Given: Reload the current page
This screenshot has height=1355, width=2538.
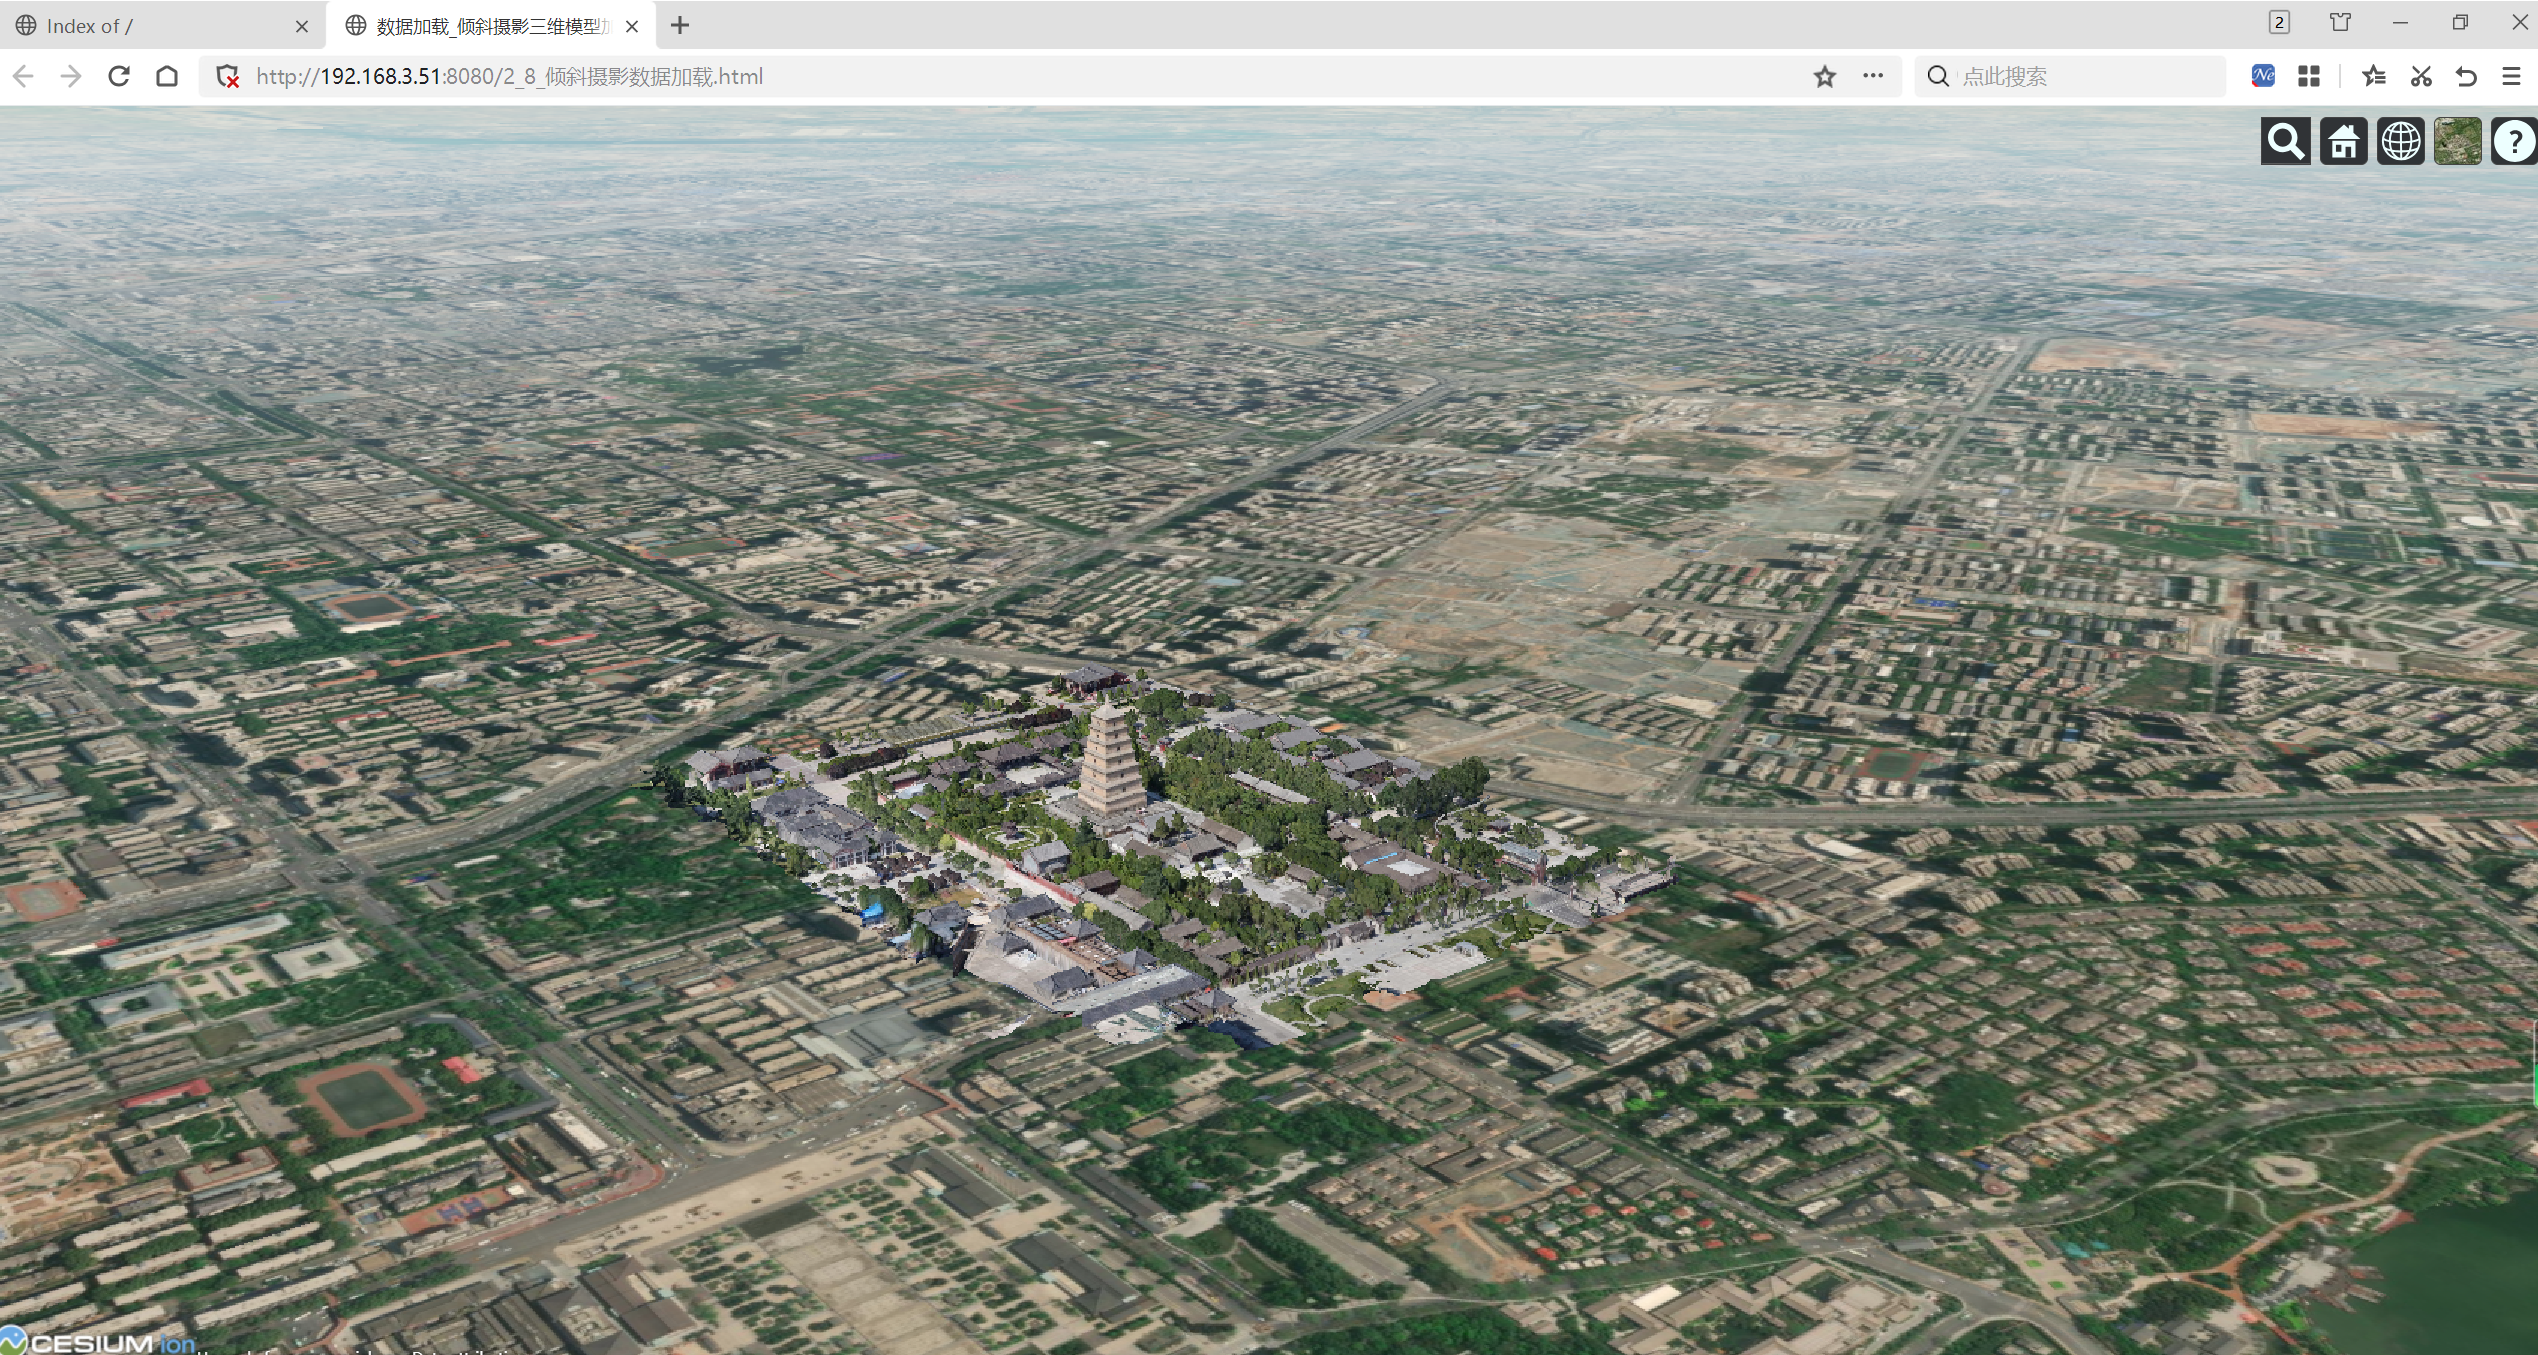Looking at the screenshot, I should click(119, 76).
